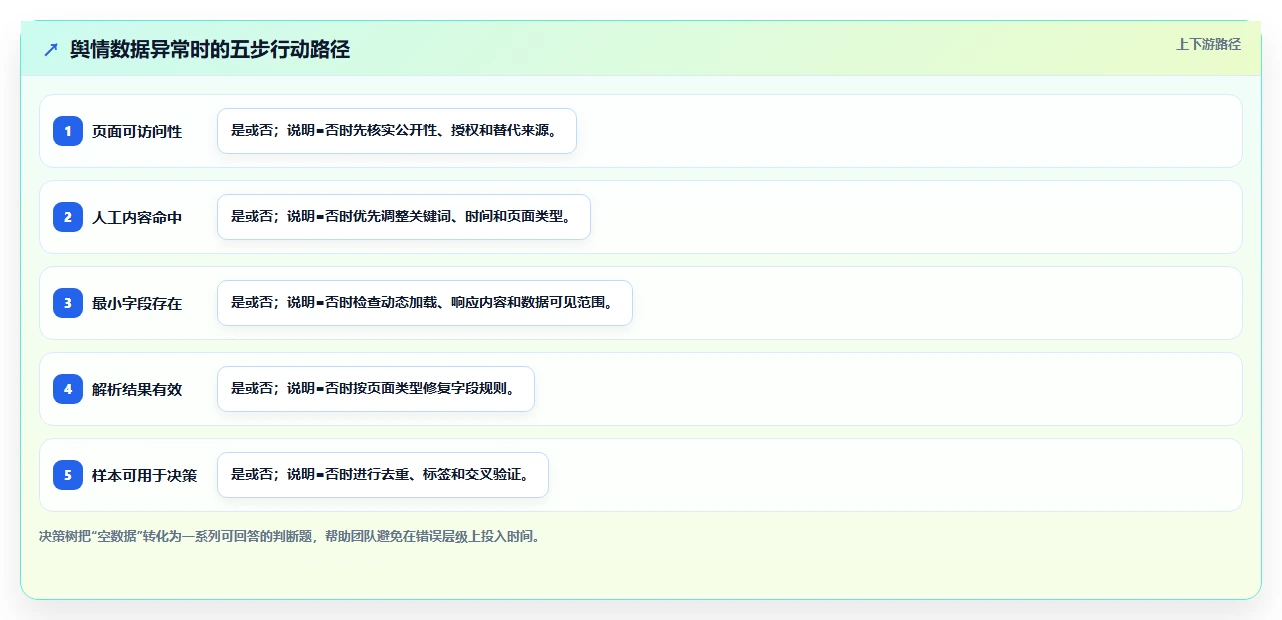Select step number 1 badge
Viewport: 1282px width, 620px height.
pos(68,131)
